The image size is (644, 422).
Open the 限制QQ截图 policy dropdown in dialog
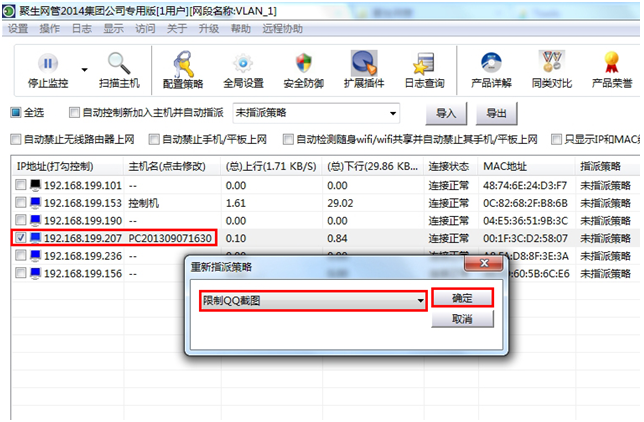(x=312, y=300)
